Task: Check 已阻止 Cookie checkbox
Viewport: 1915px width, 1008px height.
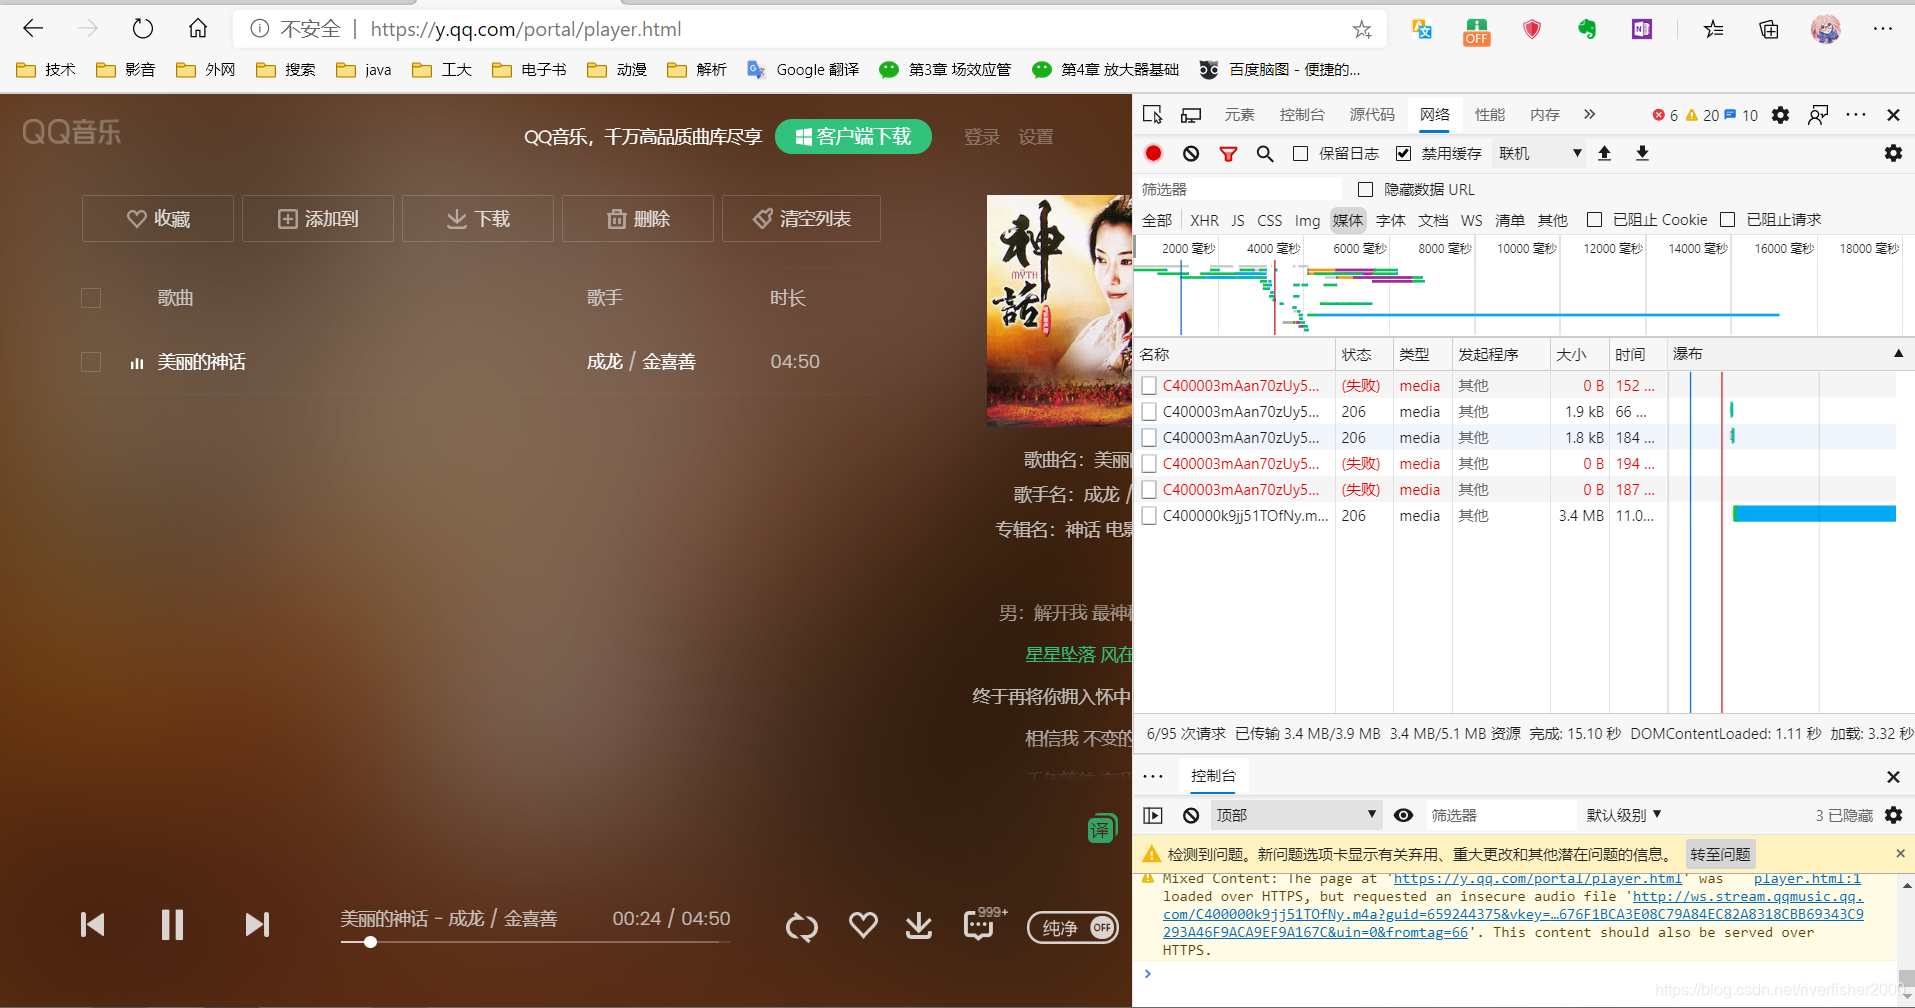Action: tap(1594, 219)
